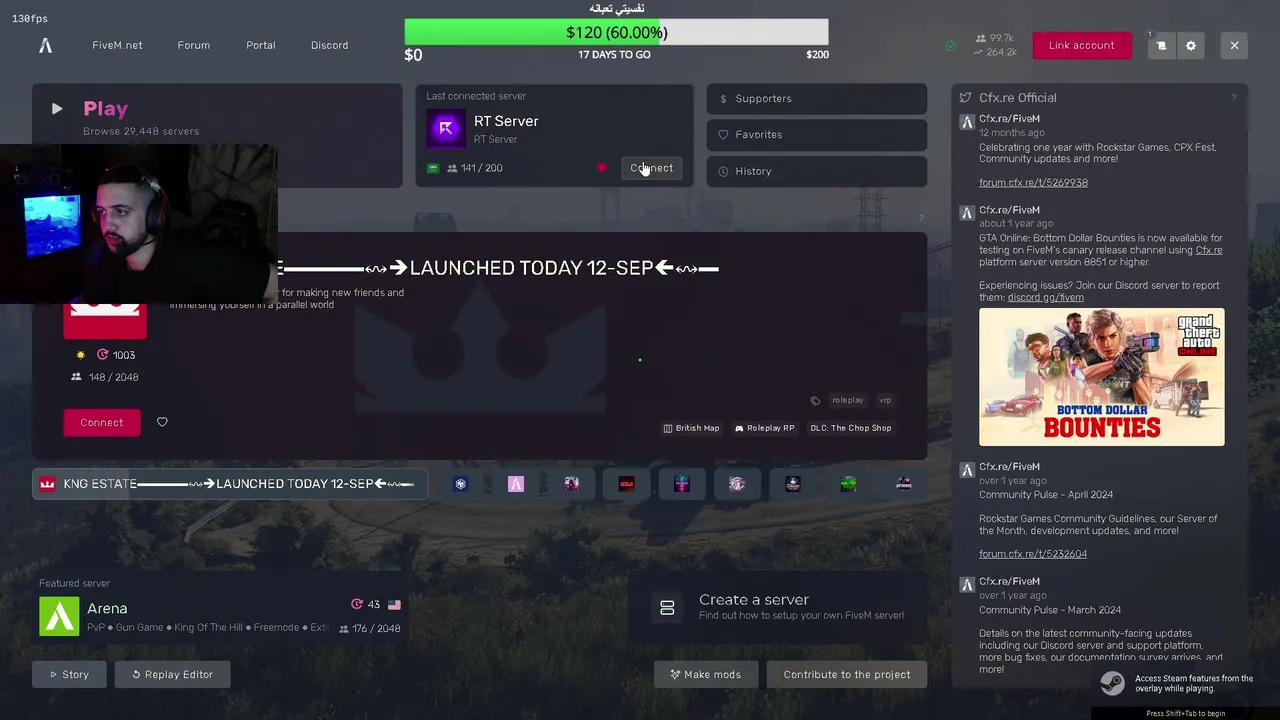
Task: Click the $120 funding progress bar
Action: (x=616, y=32)
